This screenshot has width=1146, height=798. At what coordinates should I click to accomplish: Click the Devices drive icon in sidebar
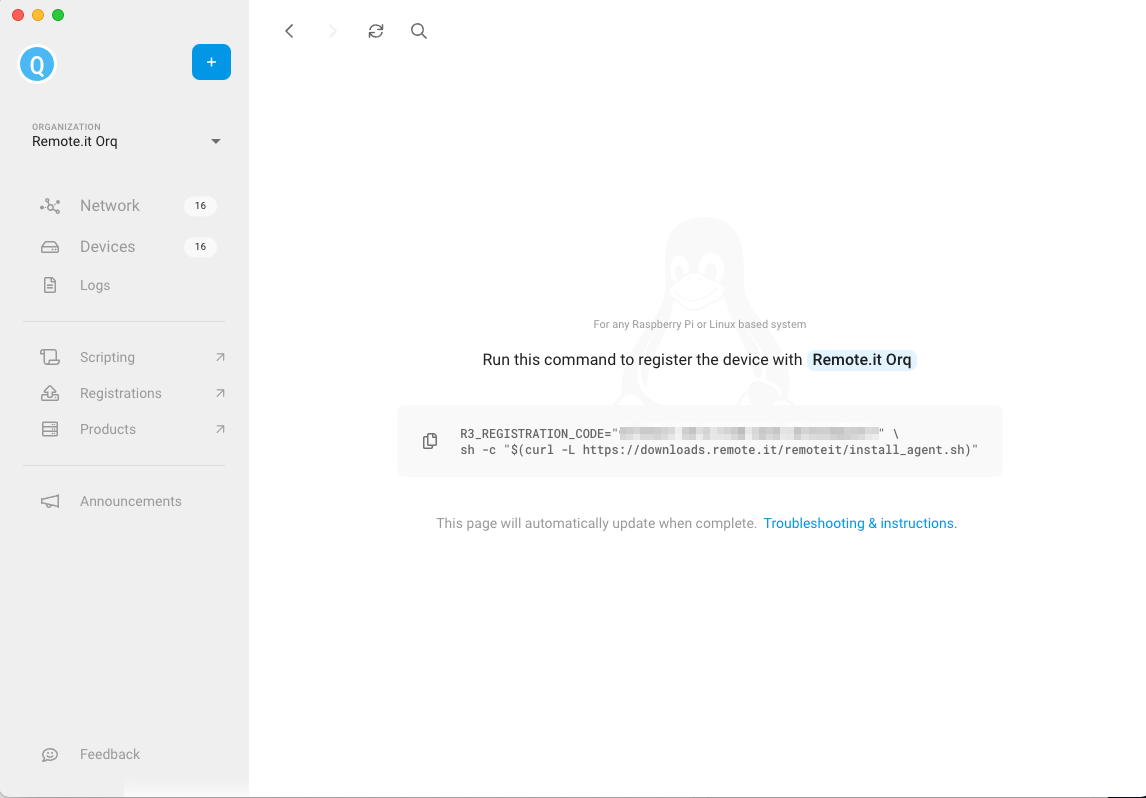pyautogui.click(x=50, y=247)
